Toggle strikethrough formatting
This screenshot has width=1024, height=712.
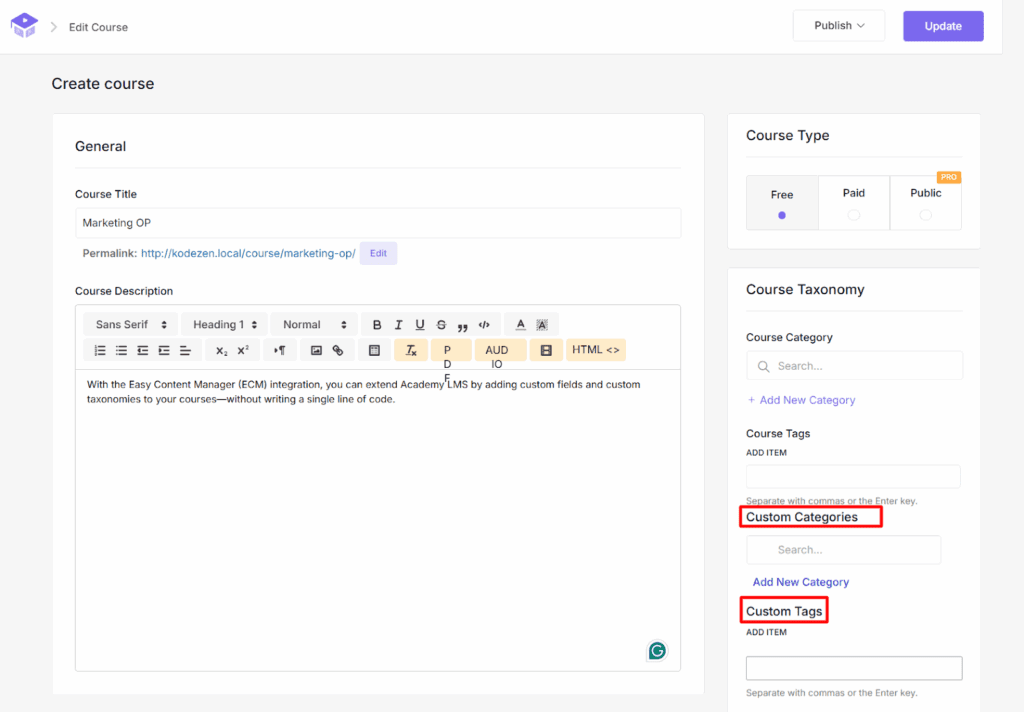tap(440, 324)
